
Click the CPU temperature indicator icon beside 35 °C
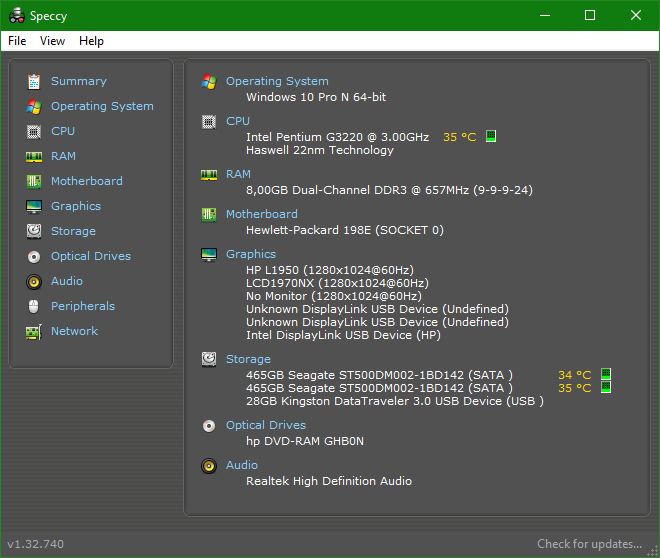pyautogui.click(x=491, y=136)
